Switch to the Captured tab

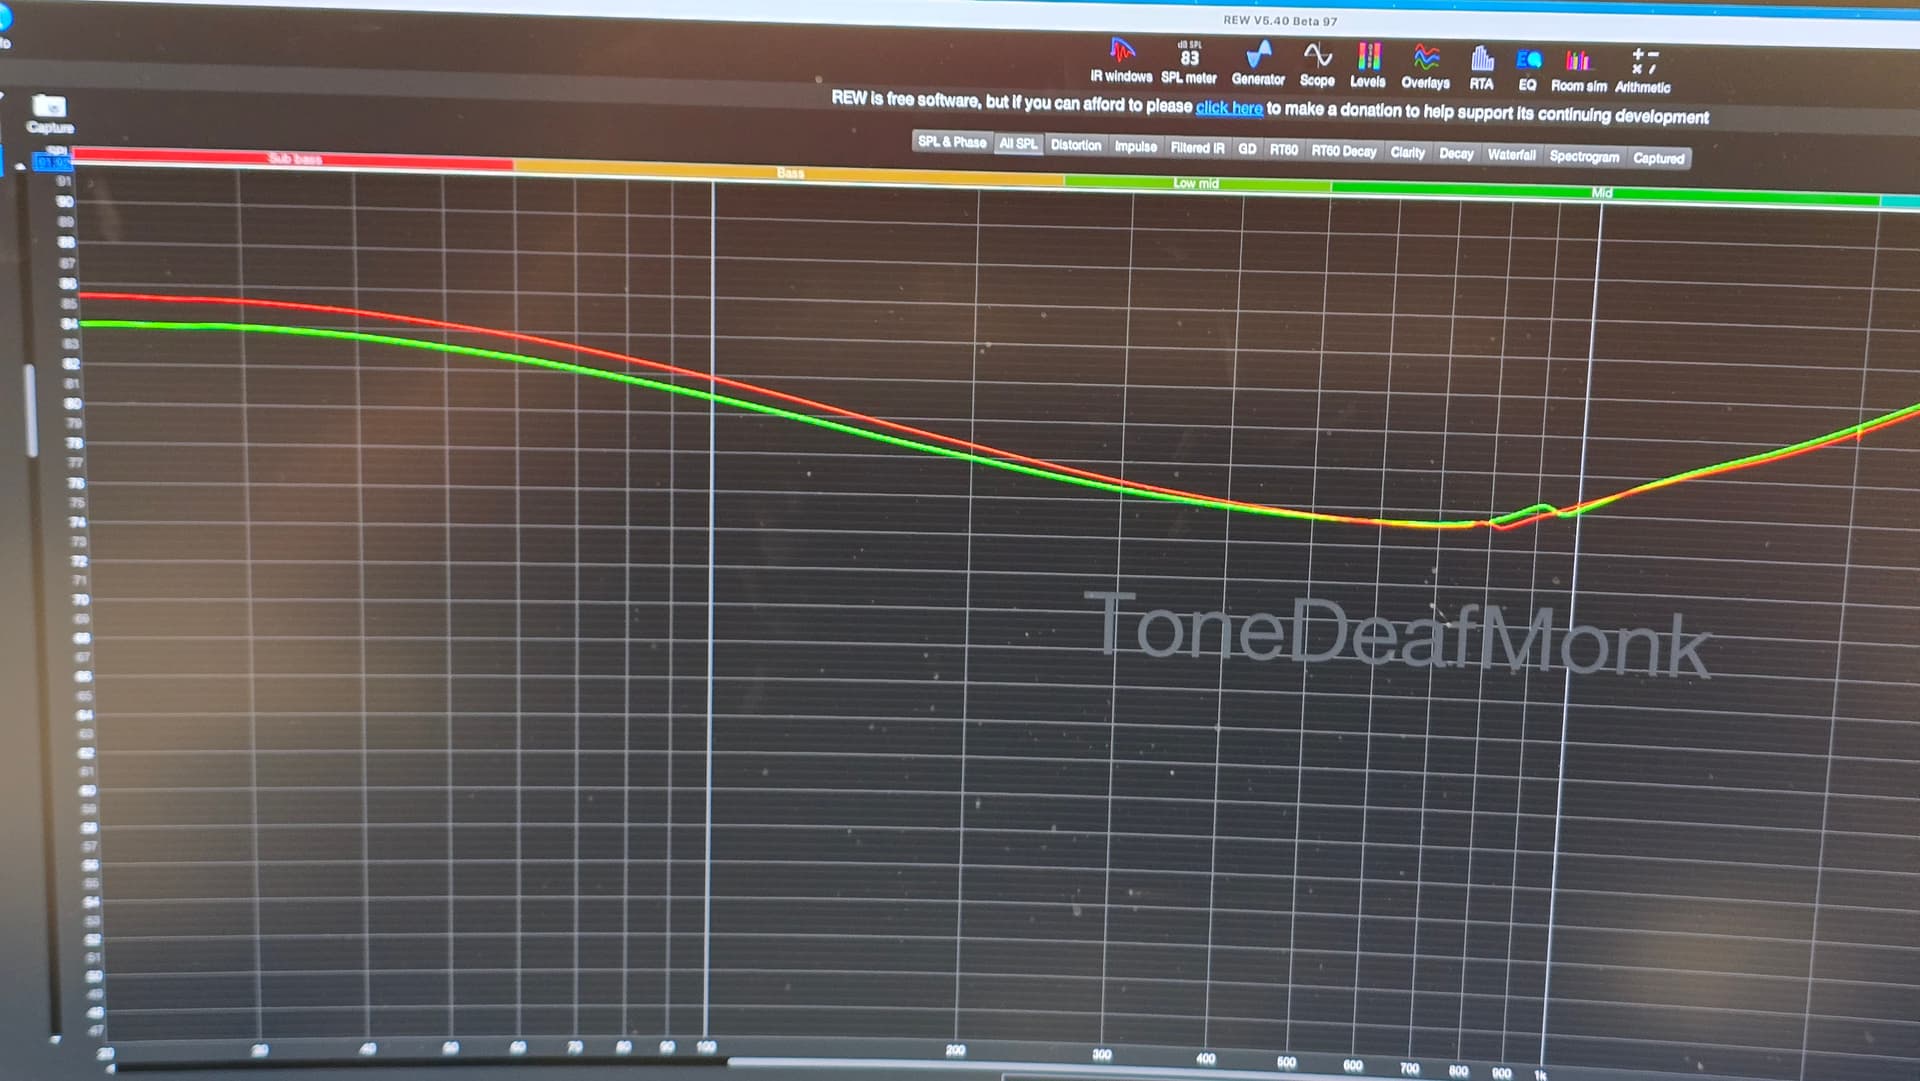pos(1659,158)
